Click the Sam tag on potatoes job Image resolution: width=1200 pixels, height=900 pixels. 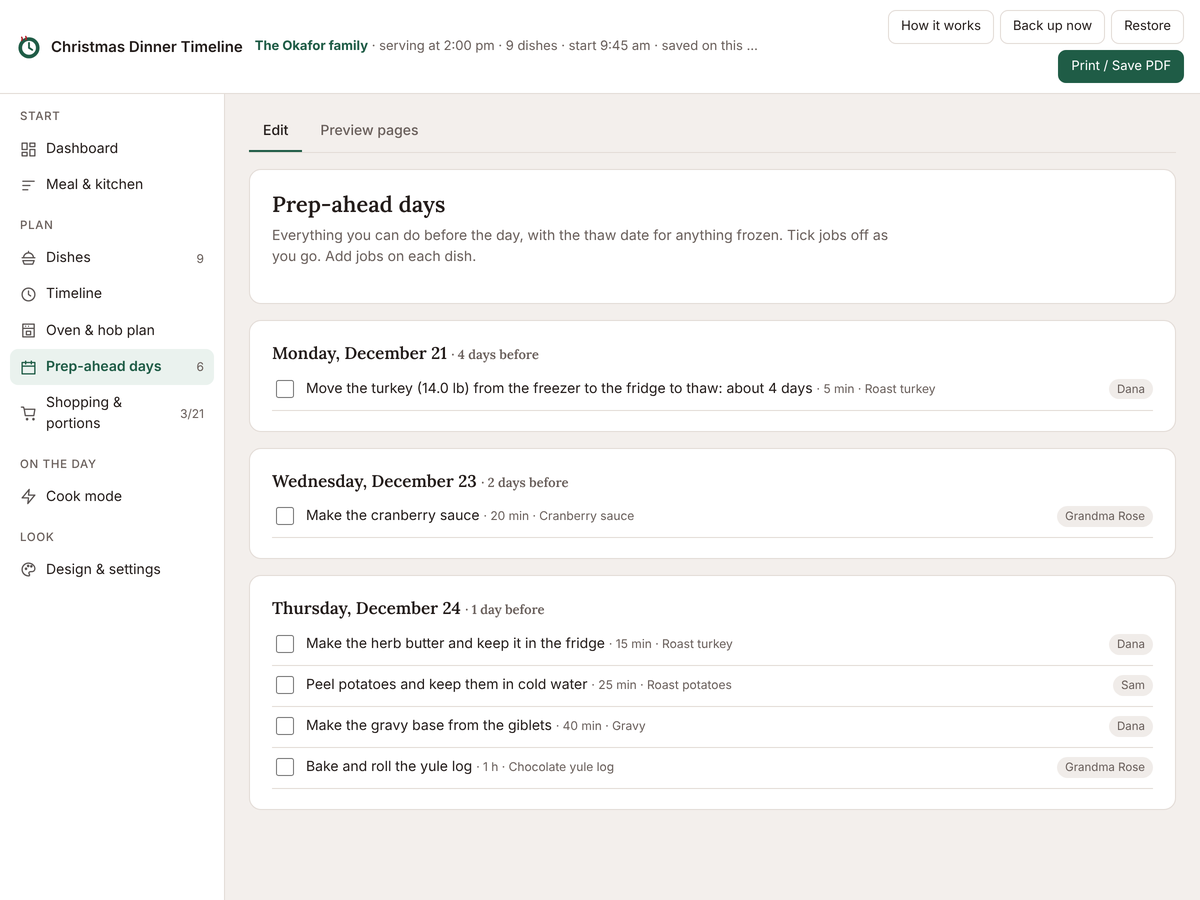coord(1133,685)
